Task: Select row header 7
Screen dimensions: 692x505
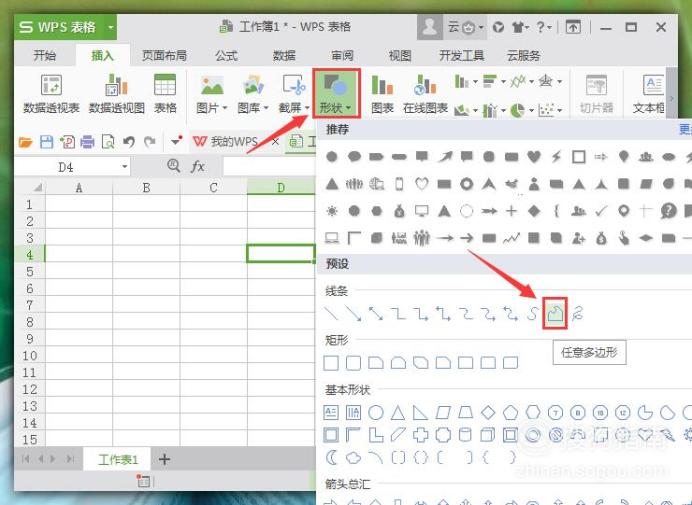Action: tap(30, 305)
